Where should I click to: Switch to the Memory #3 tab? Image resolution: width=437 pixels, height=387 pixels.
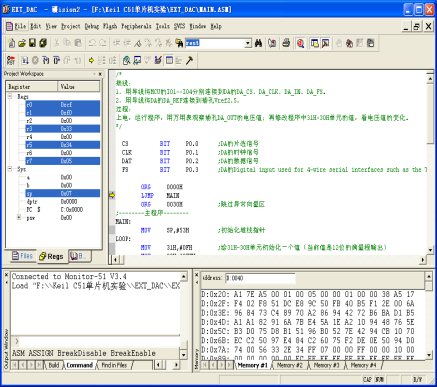tap(326, 365)
